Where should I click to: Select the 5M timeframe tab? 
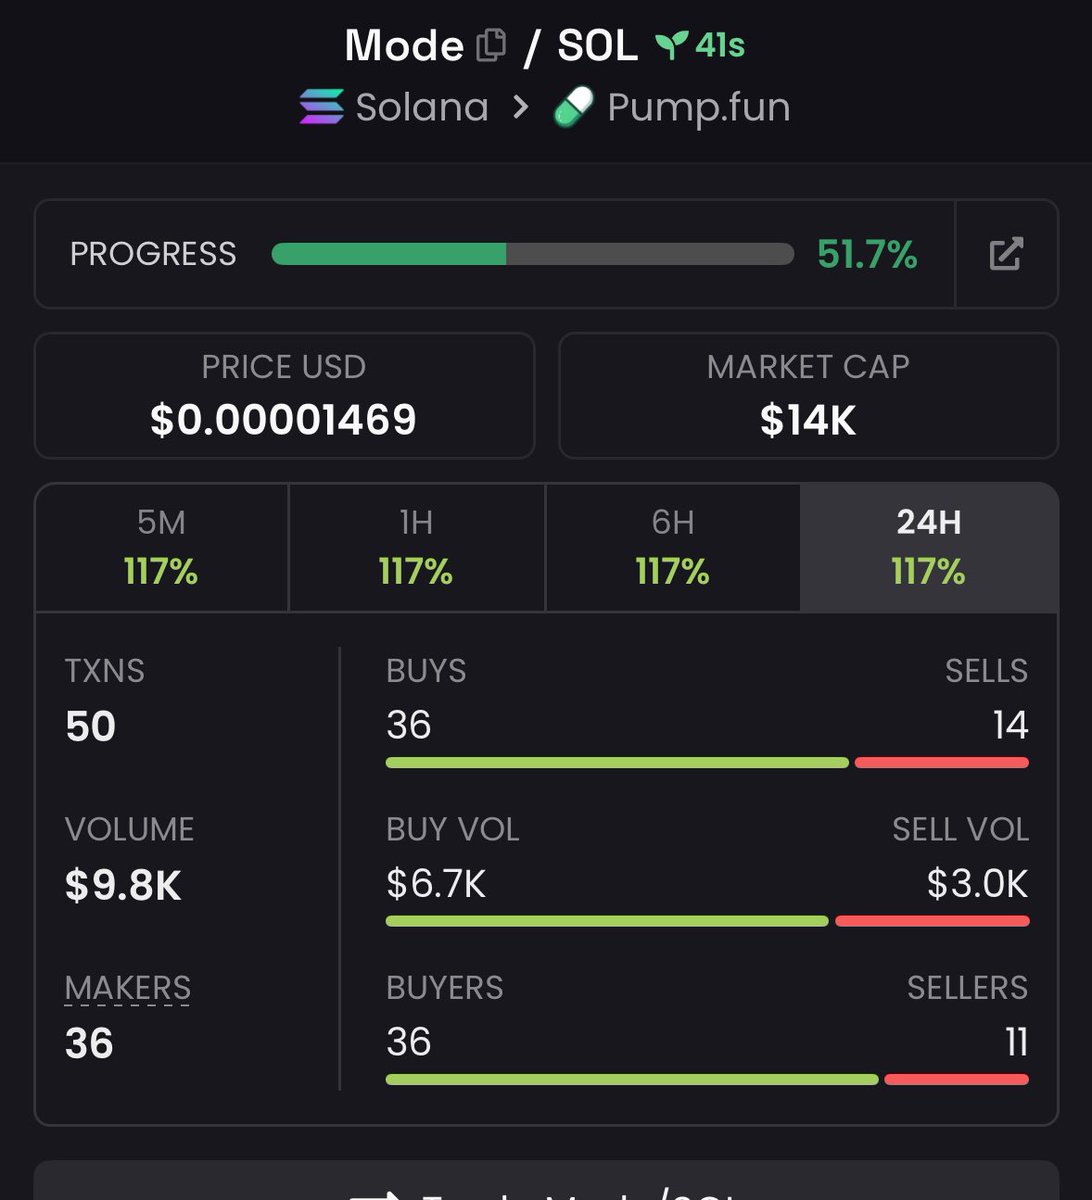click(161, 547)
